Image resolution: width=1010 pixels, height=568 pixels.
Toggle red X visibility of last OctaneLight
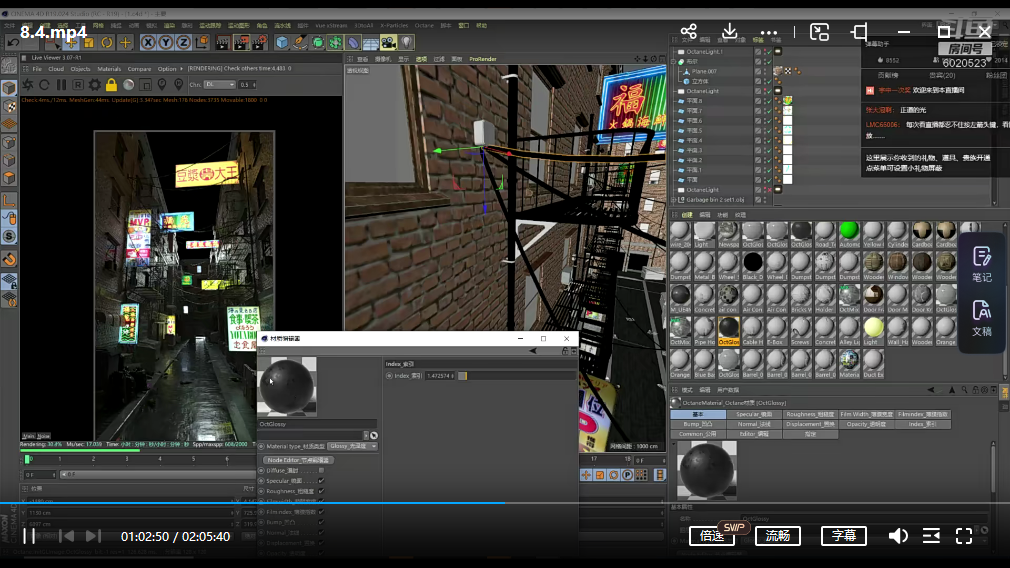(x=768, y=190)
